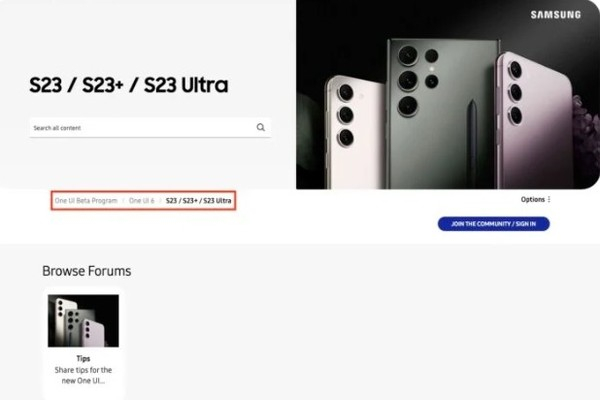Click the Samsung logo in the banner
The image size is (600, 400).
pyautogui.click(x=556, y=15)
